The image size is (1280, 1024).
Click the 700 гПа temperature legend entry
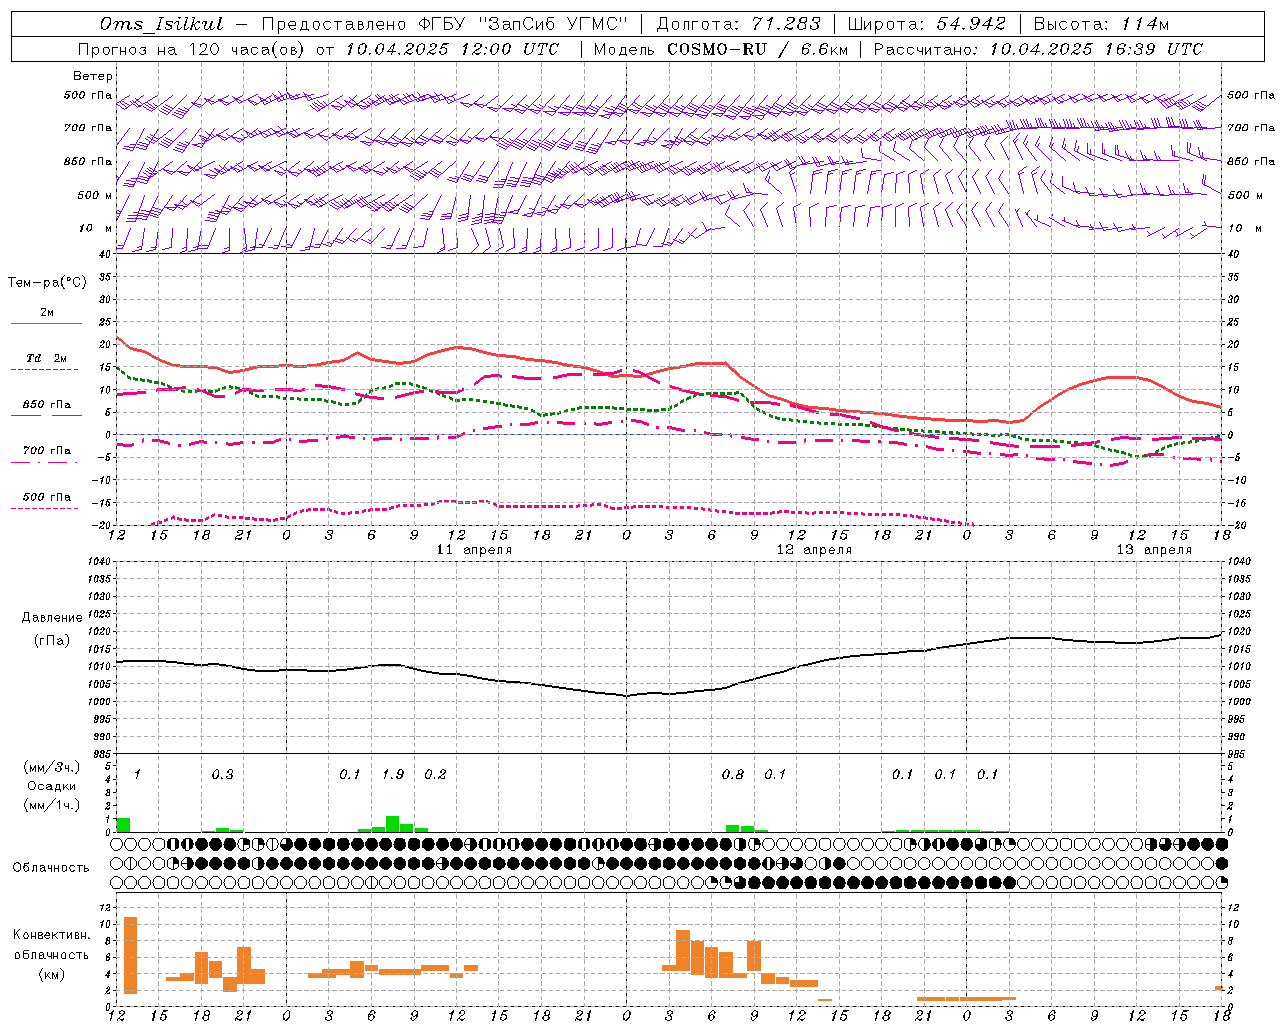tap(47, 451)
